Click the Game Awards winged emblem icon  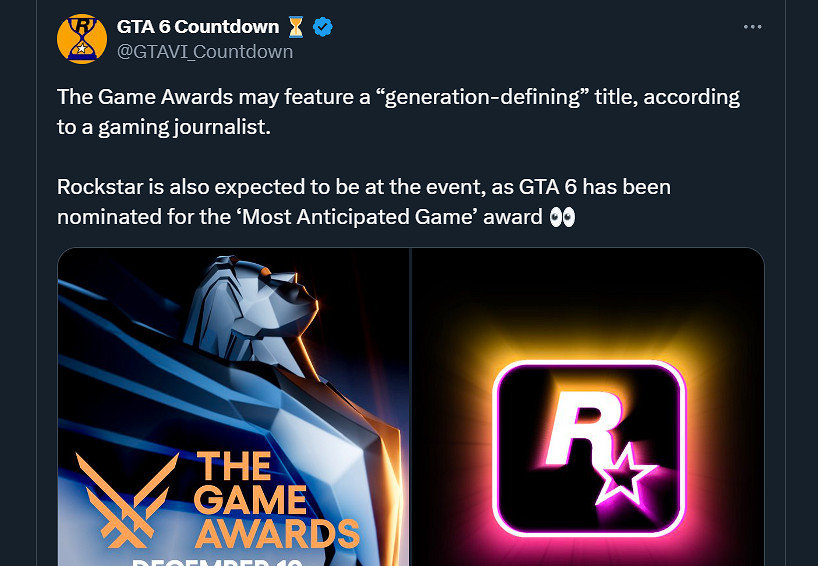click(128, 500)
